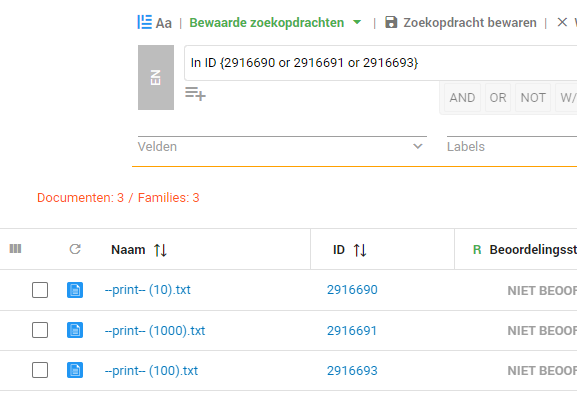The height and width of the screenshot is (412, 577).
Task: Click document icon for --print-- (10).txt
Action: coord(75,290)
